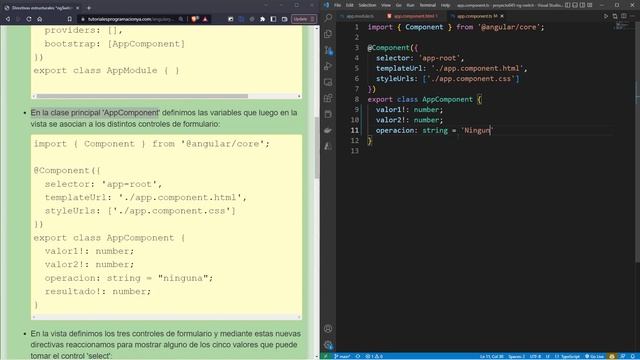This screenshot has width=640, height=360.
Task: Click the main branch in status bar
Action: click(342, 356)
